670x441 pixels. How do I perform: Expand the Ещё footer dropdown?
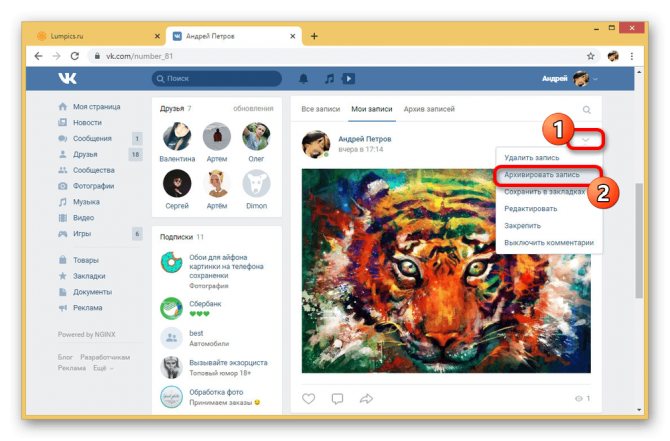click(x=103, y=368)
